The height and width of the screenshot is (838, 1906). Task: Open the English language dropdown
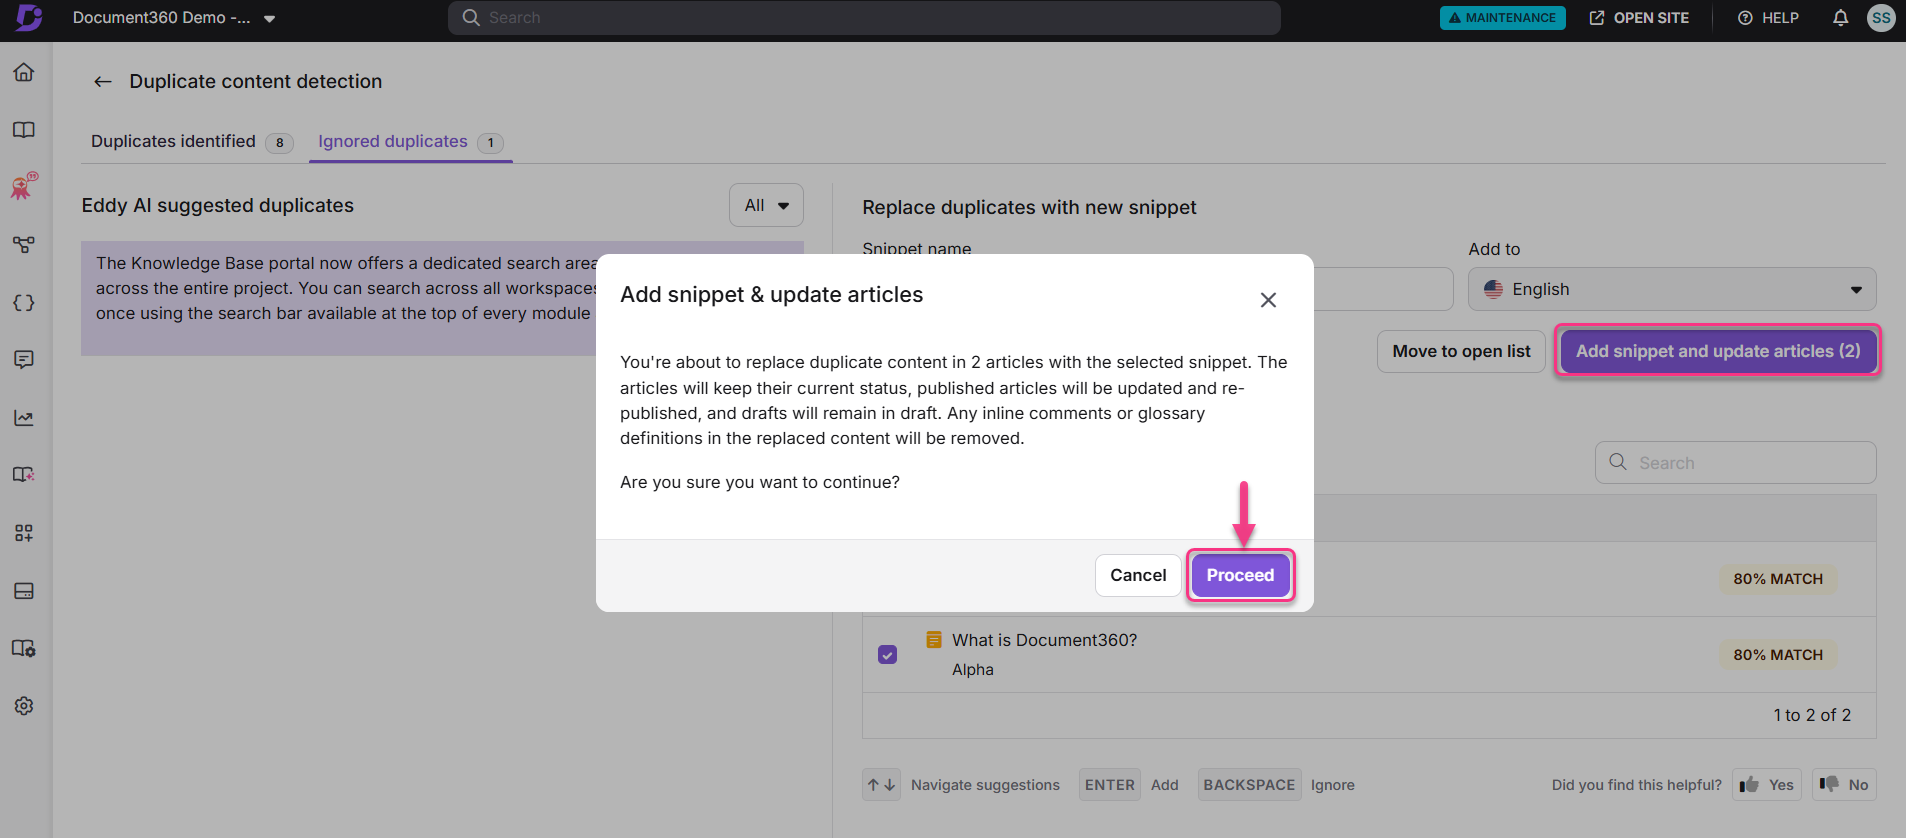(x=1672, y=289)
